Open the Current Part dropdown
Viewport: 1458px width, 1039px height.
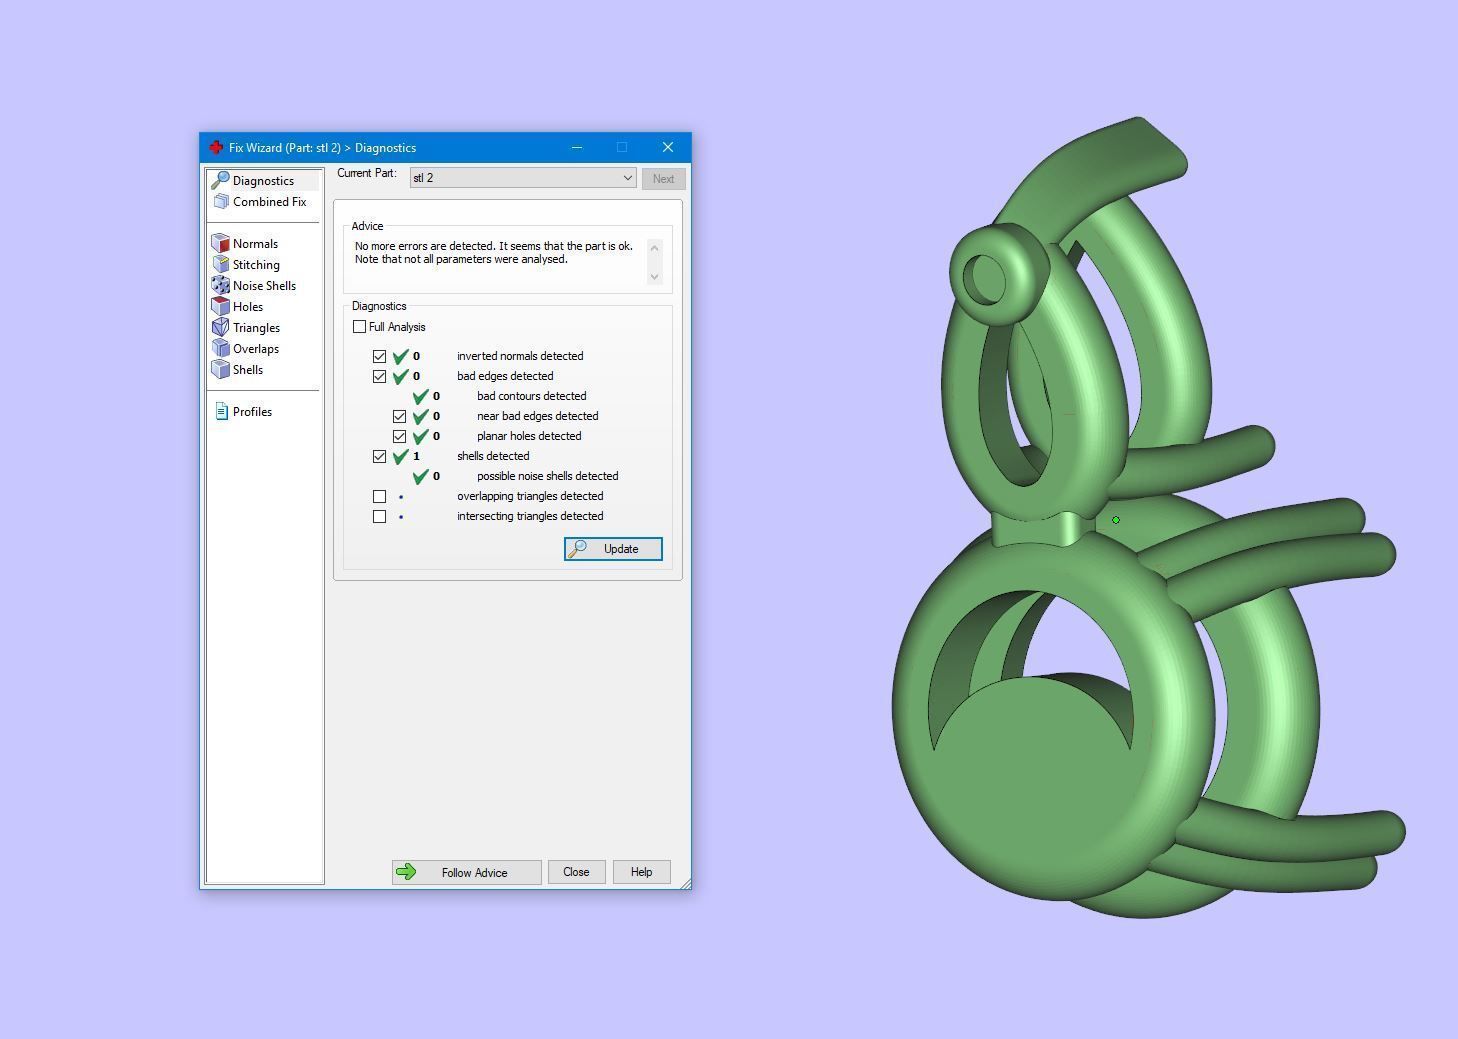coord(523,178)
